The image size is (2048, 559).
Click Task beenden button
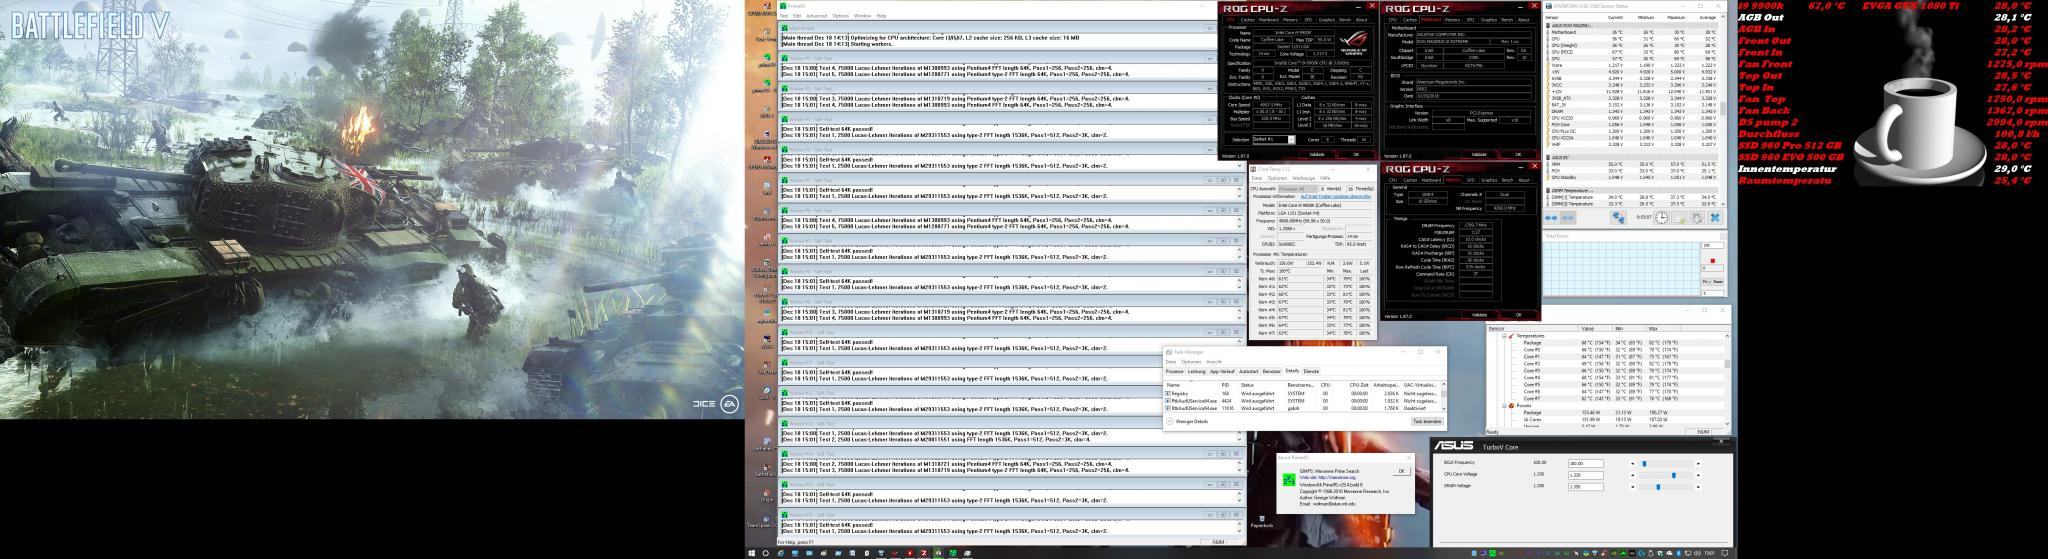point(1427,421)
